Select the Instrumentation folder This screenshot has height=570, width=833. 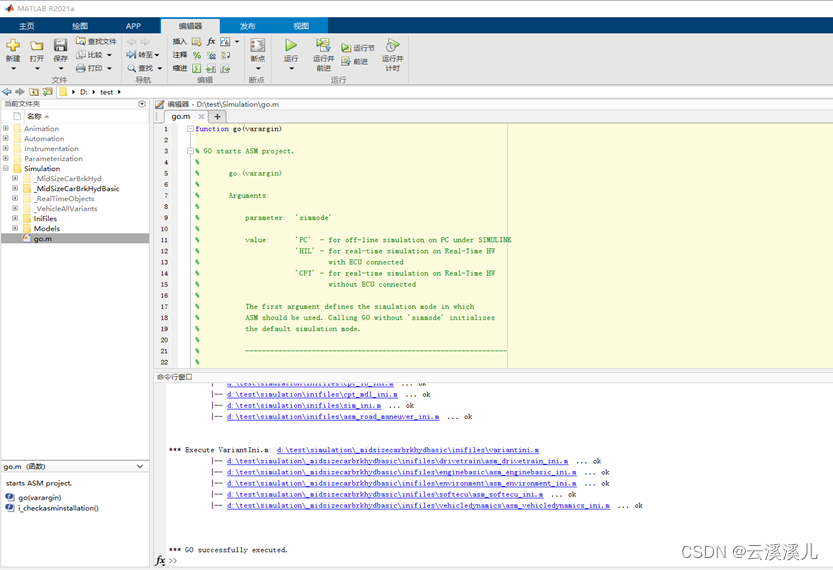point(51,149)
